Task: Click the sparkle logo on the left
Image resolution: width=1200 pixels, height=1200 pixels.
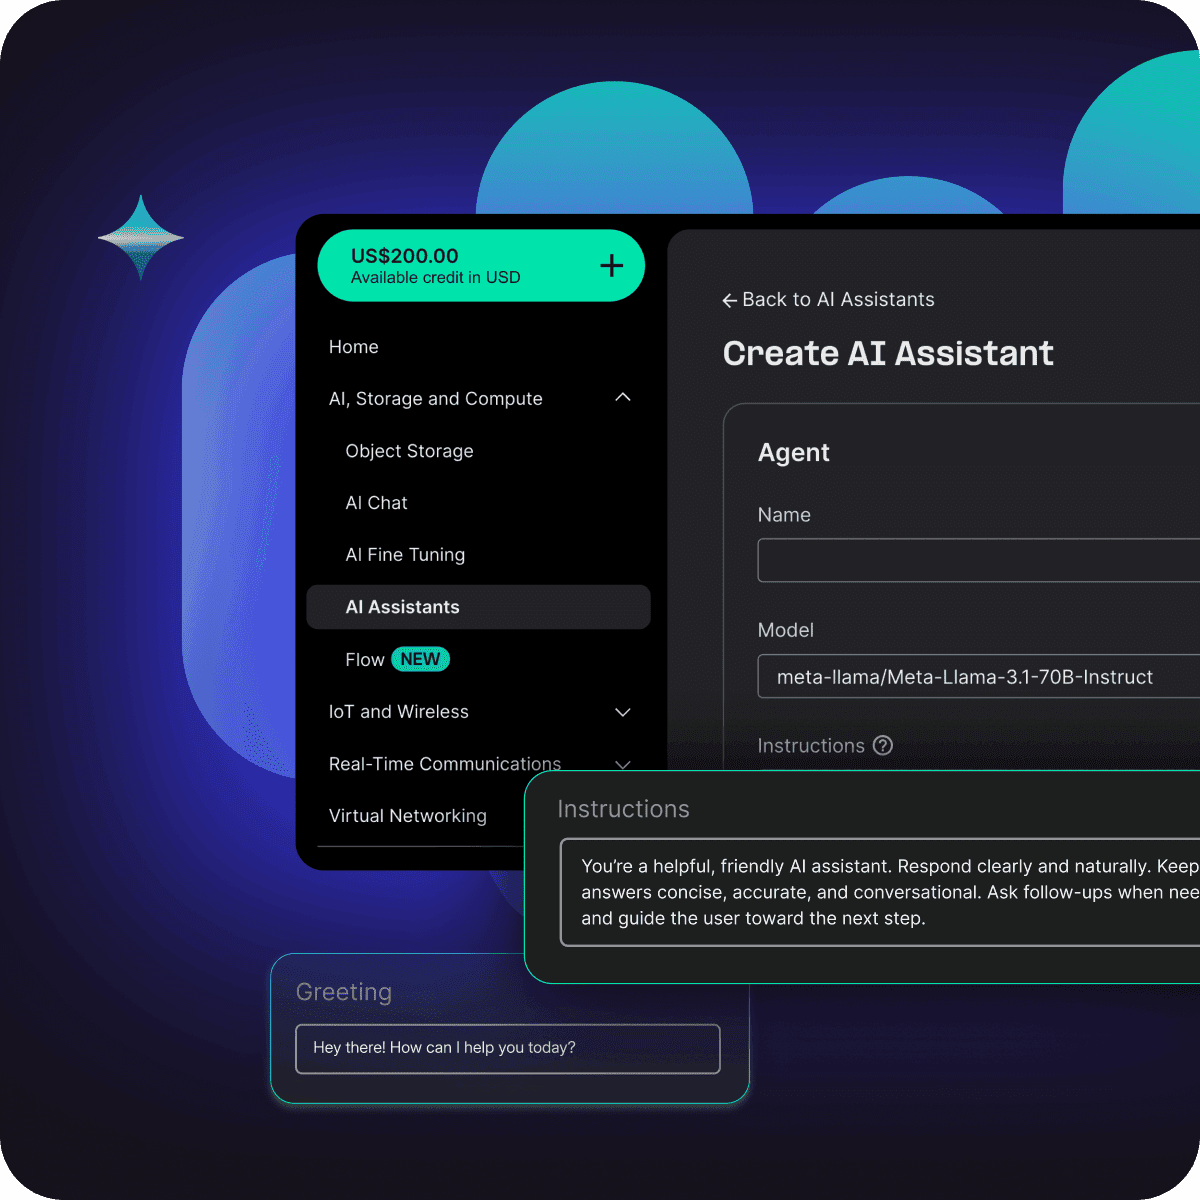Action: [141, 237]
